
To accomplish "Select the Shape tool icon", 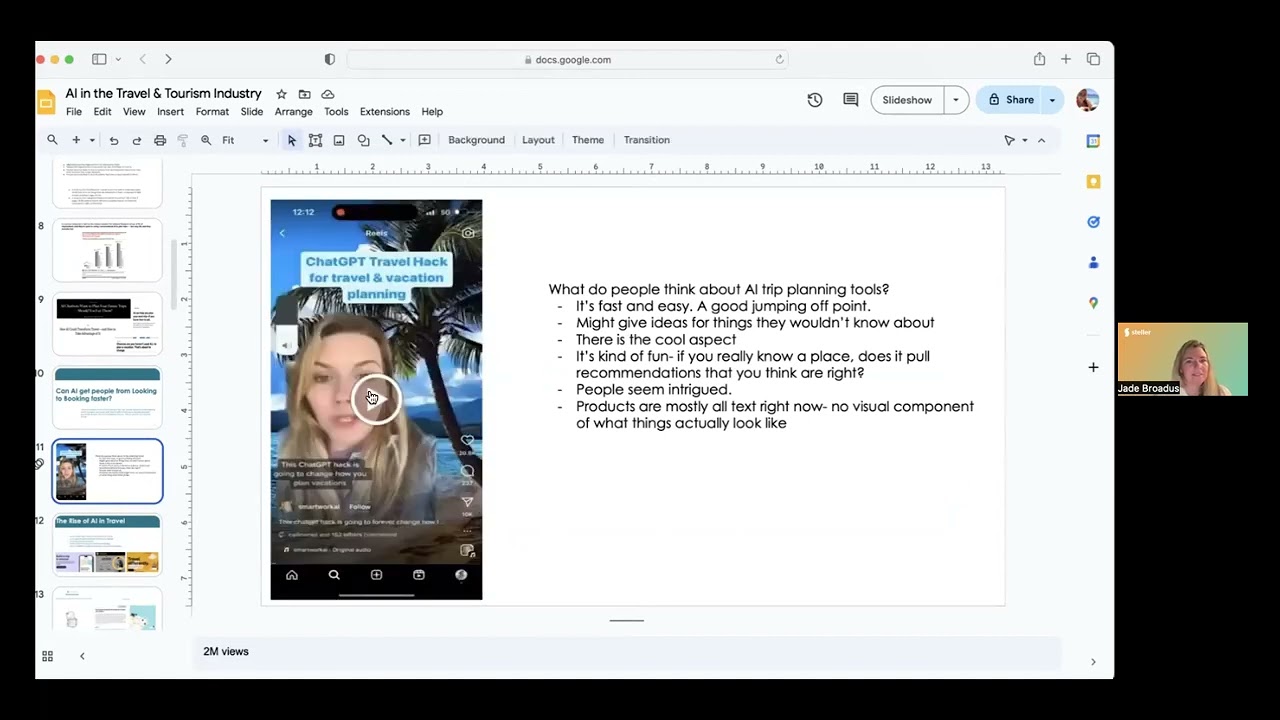I will (363, 140).
